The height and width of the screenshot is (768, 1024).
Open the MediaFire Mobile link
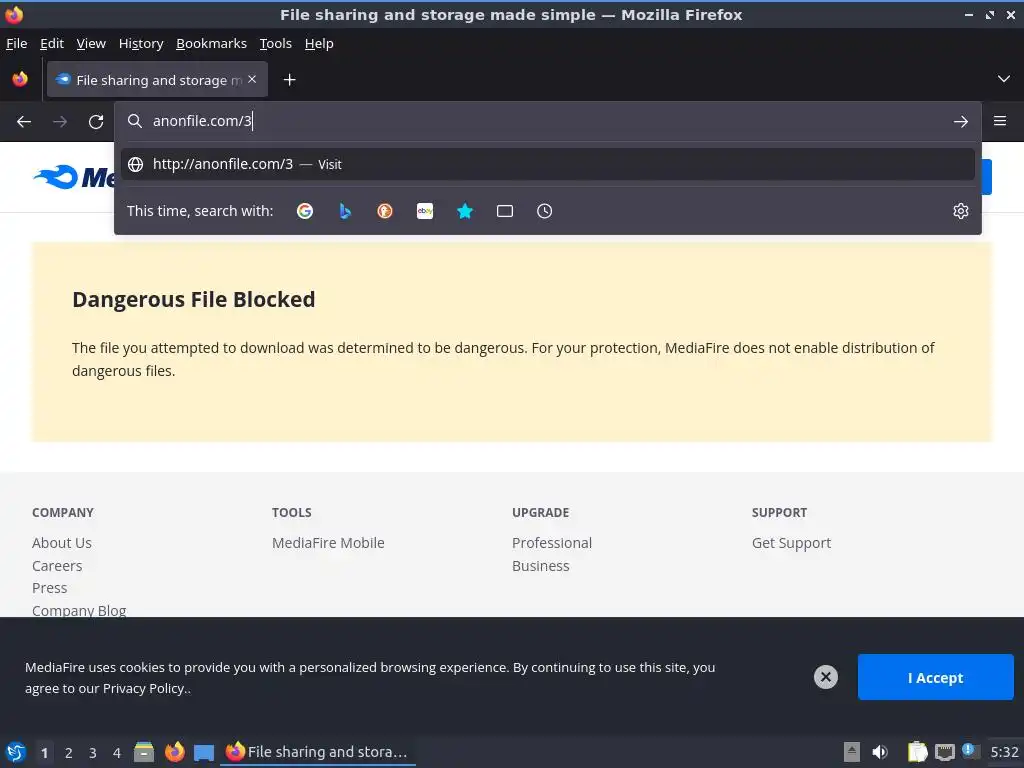click(328, 543)
